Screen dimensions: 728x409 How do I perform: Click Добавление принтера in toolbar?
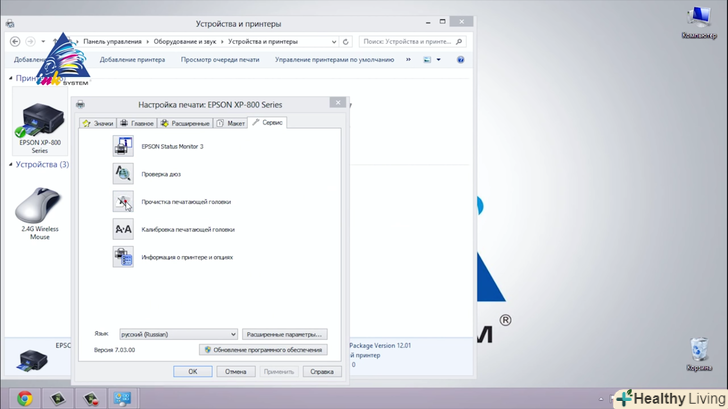(x=132, y=59)
